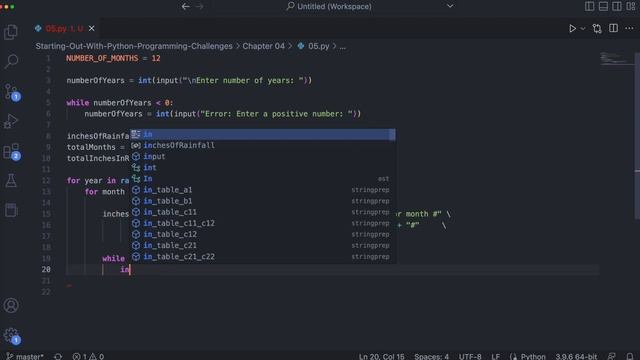Open editor More Actions ellipsis
This screenshot has width=640, height=360.
(x=629, y=28)
